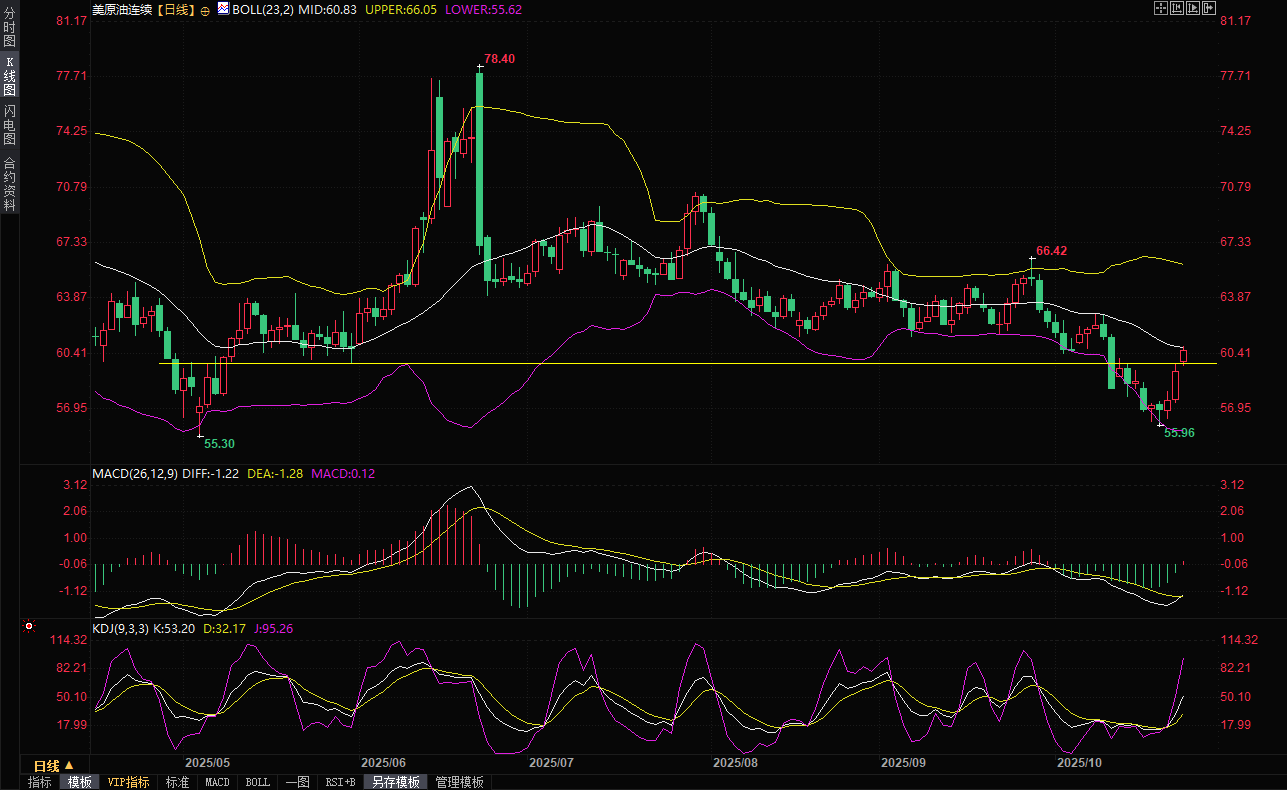The width and height of the screenshot is (1287, 790).
Task: Open the 分时图 view in the sidebar
Action: tap(10, 28)
